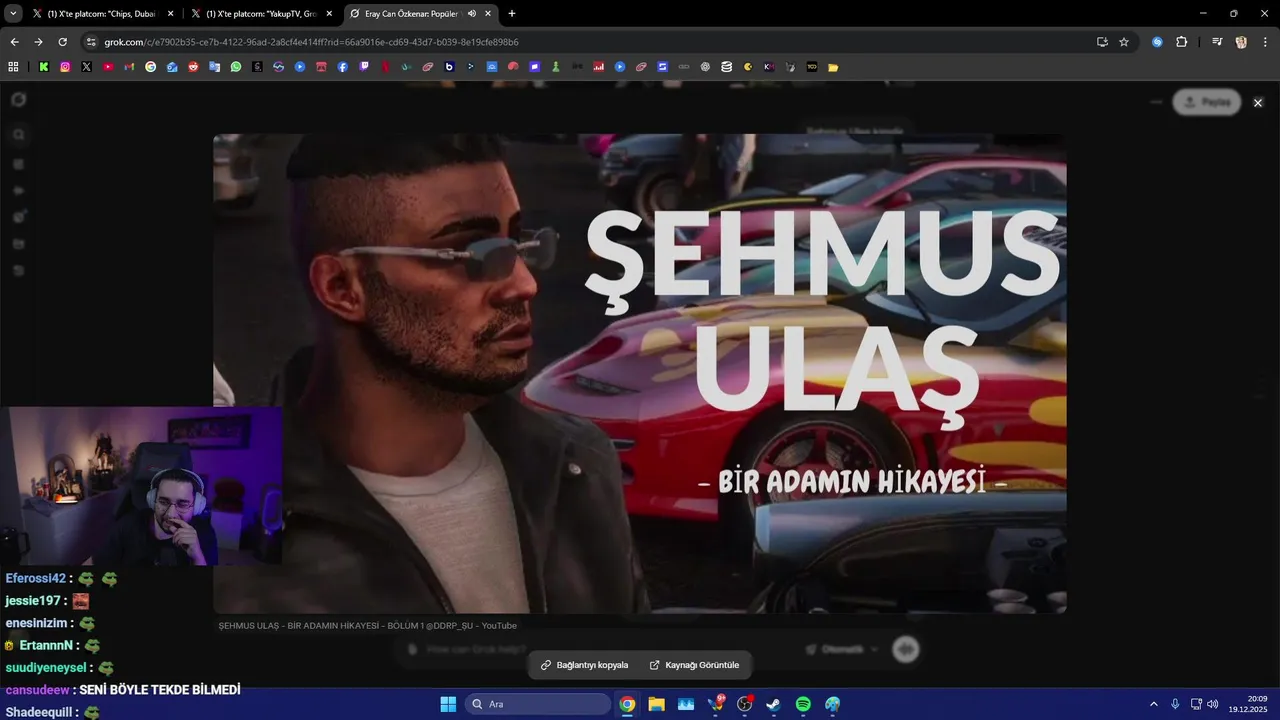Open the Twitch bookmark icon
Screen dimensions: 1280x720
[x=364, y=67]
